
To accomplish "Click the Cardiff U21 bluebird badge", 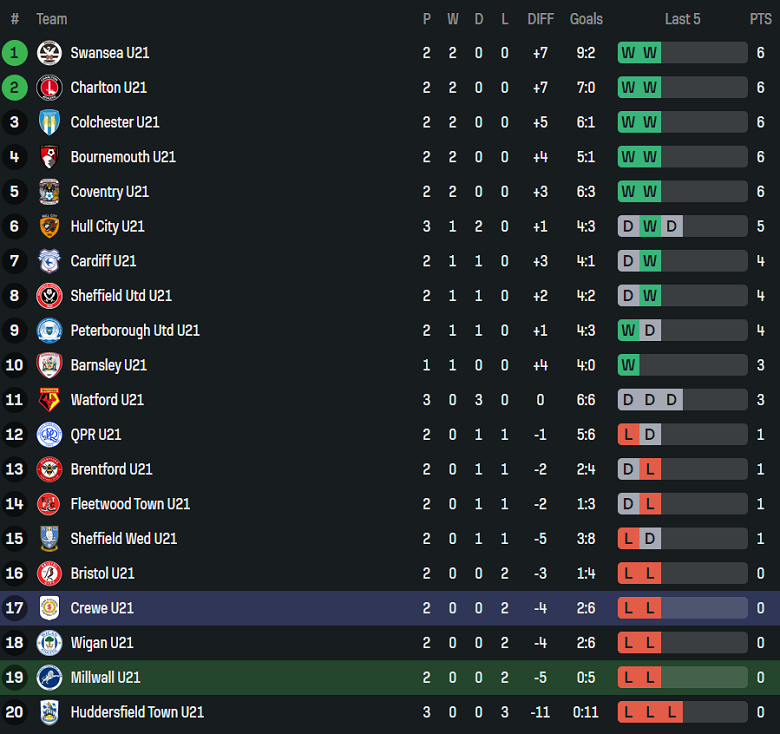I will coord(49,261).
